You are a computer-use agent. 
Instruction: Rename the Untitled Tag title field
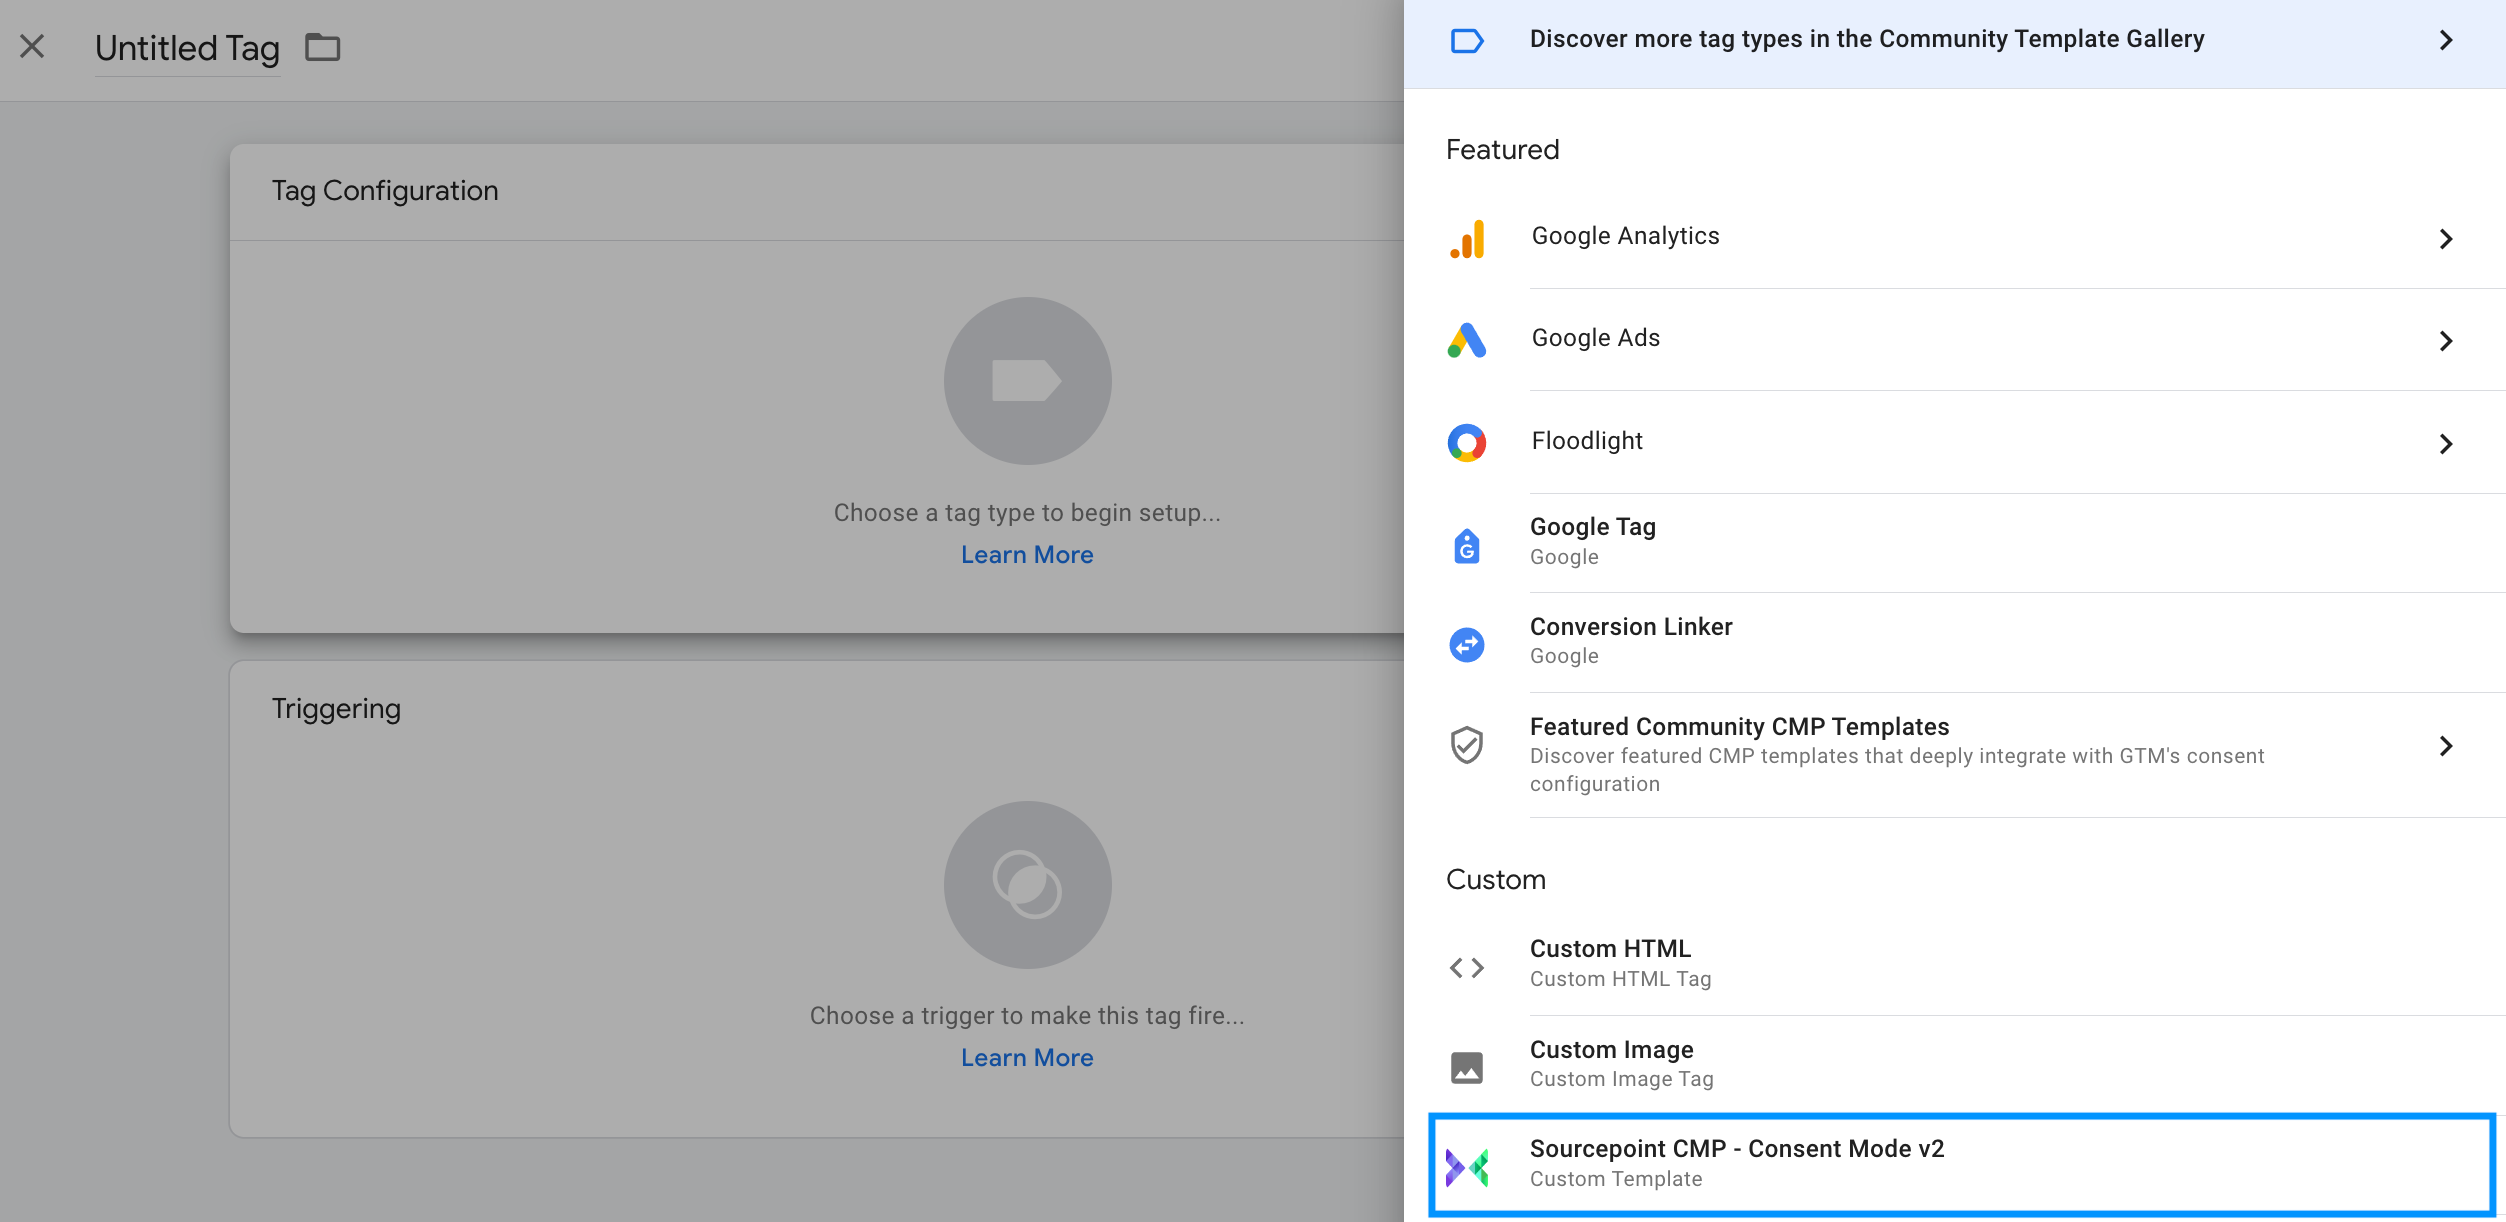187,48
